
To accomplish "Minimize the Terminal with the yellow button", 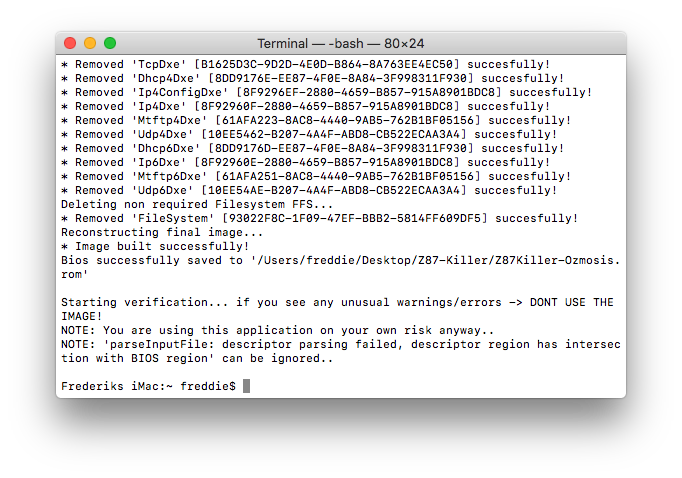I will tap(90, 43).
